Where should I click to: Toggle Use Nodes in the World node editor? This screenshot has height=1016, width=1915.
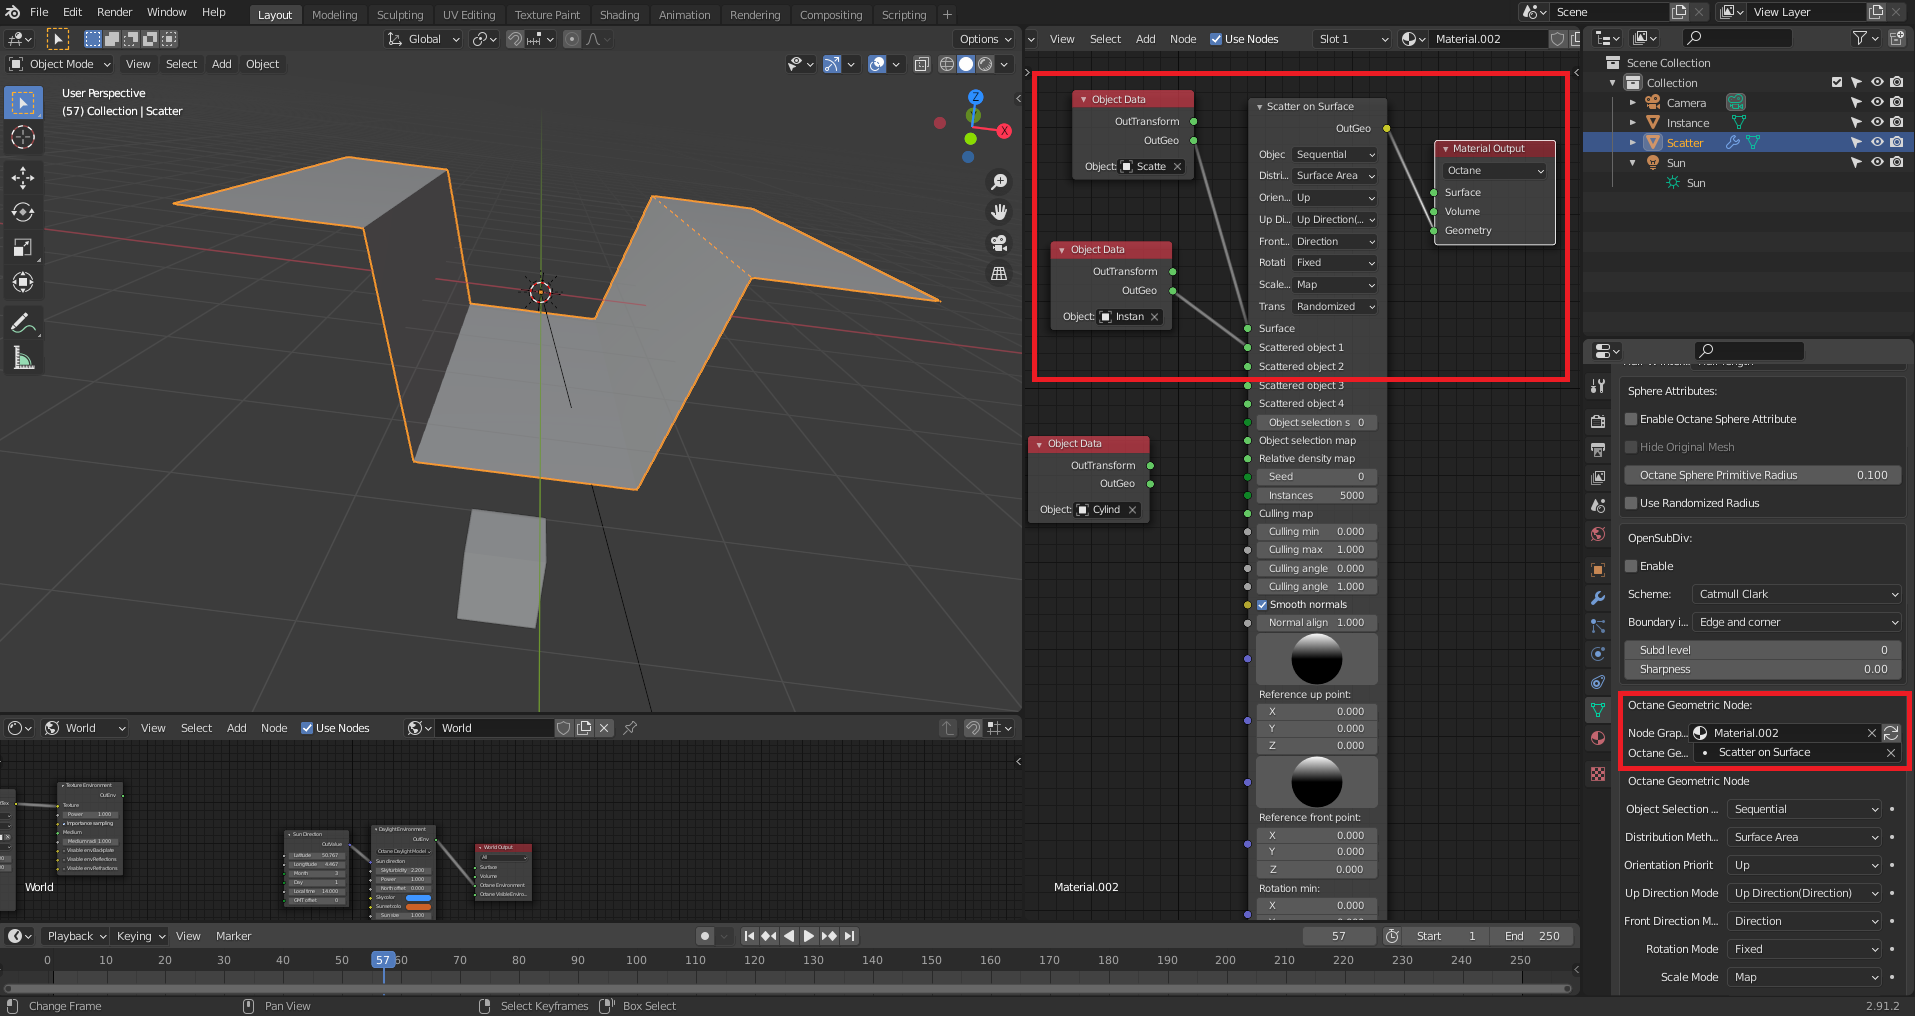point(307,728)
